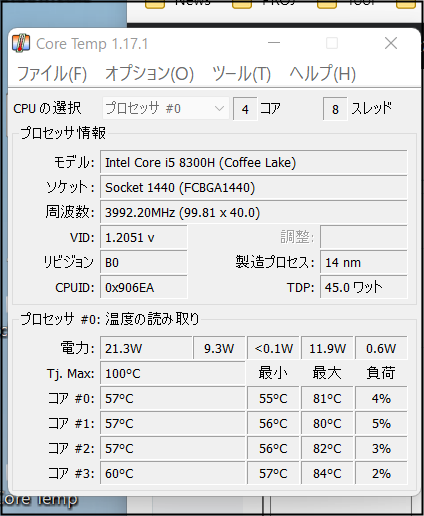Click the コア #1 current temperature field
Viewport: 424px width, 516px height.
[x=173, y=423]
